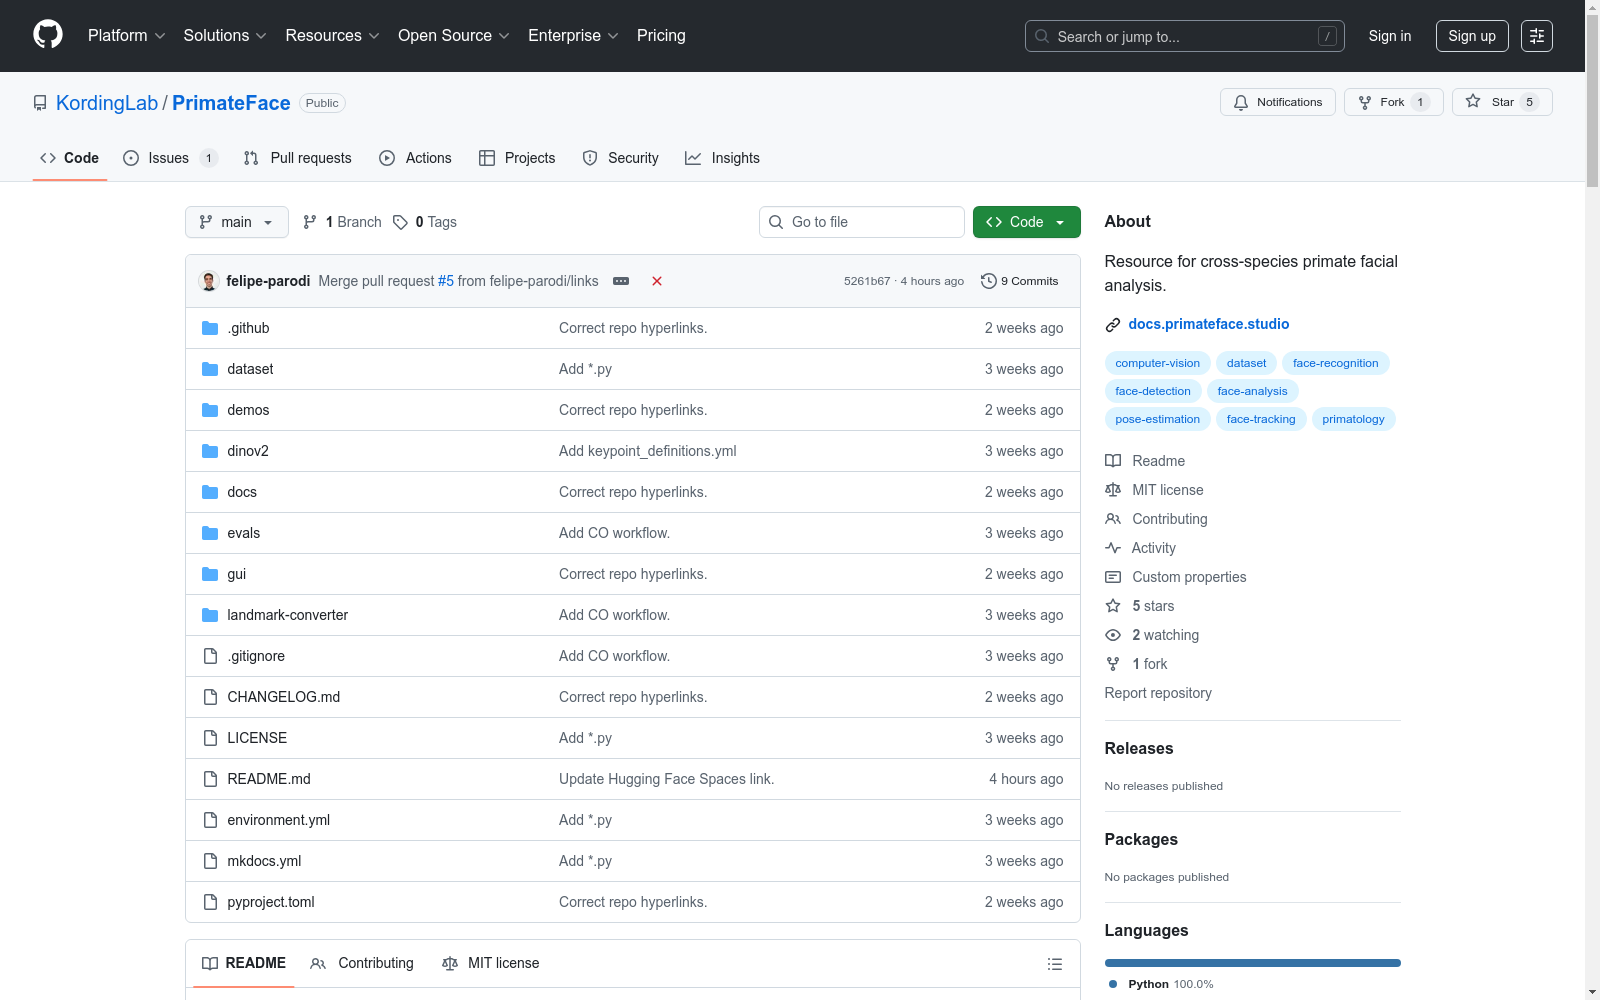
Task: Click the page vertical scrollbar
Action: tap(1592, 500)
